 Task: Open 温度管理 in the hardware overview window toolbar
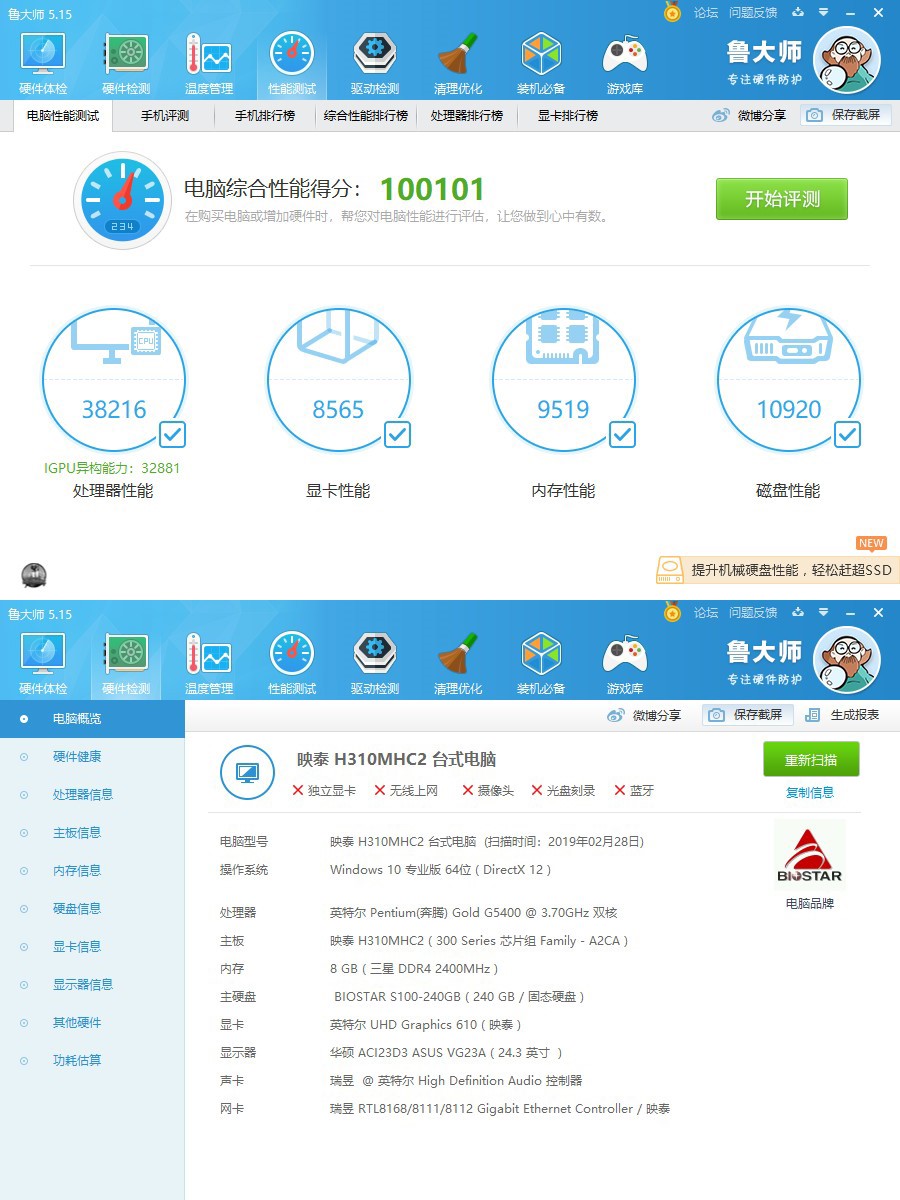click(x=209, y=665)
